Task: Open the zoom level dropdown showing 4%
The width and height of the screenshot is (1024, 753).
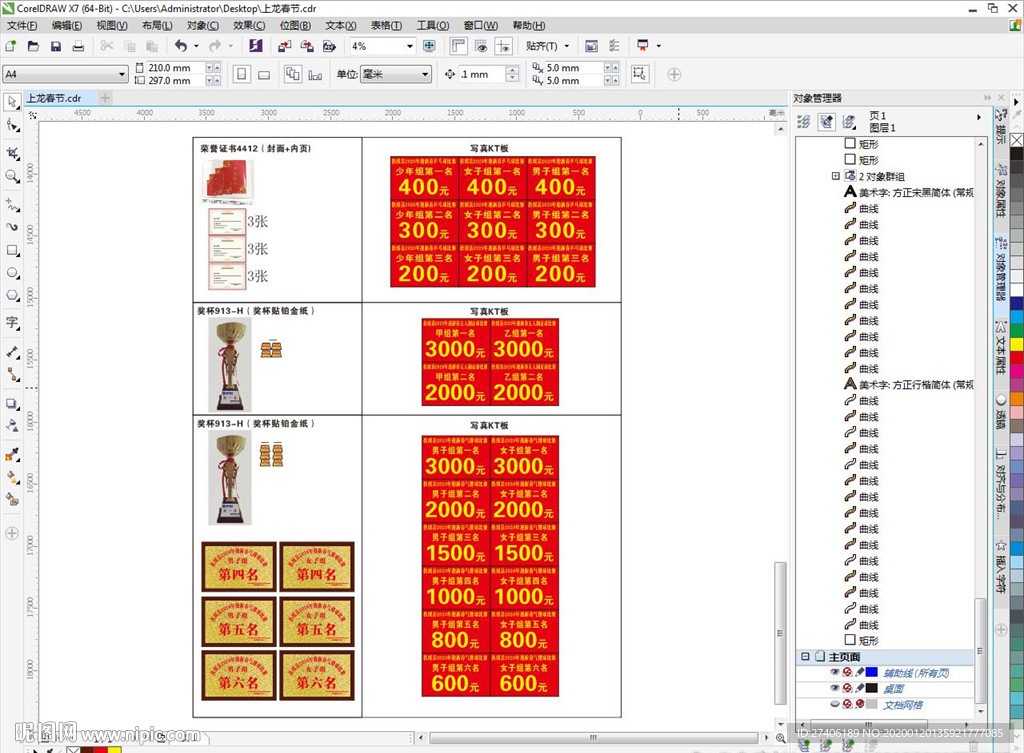Action: pos(410,46)
